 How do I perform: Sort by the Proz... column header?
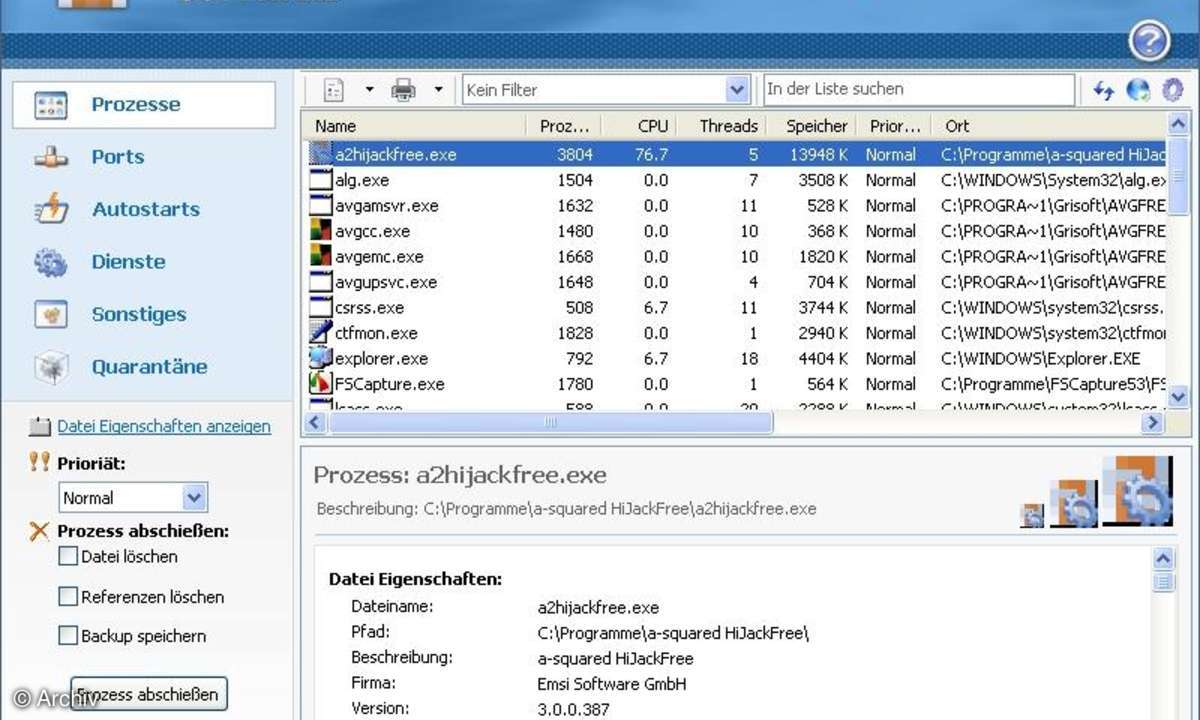tap(565, 126)
